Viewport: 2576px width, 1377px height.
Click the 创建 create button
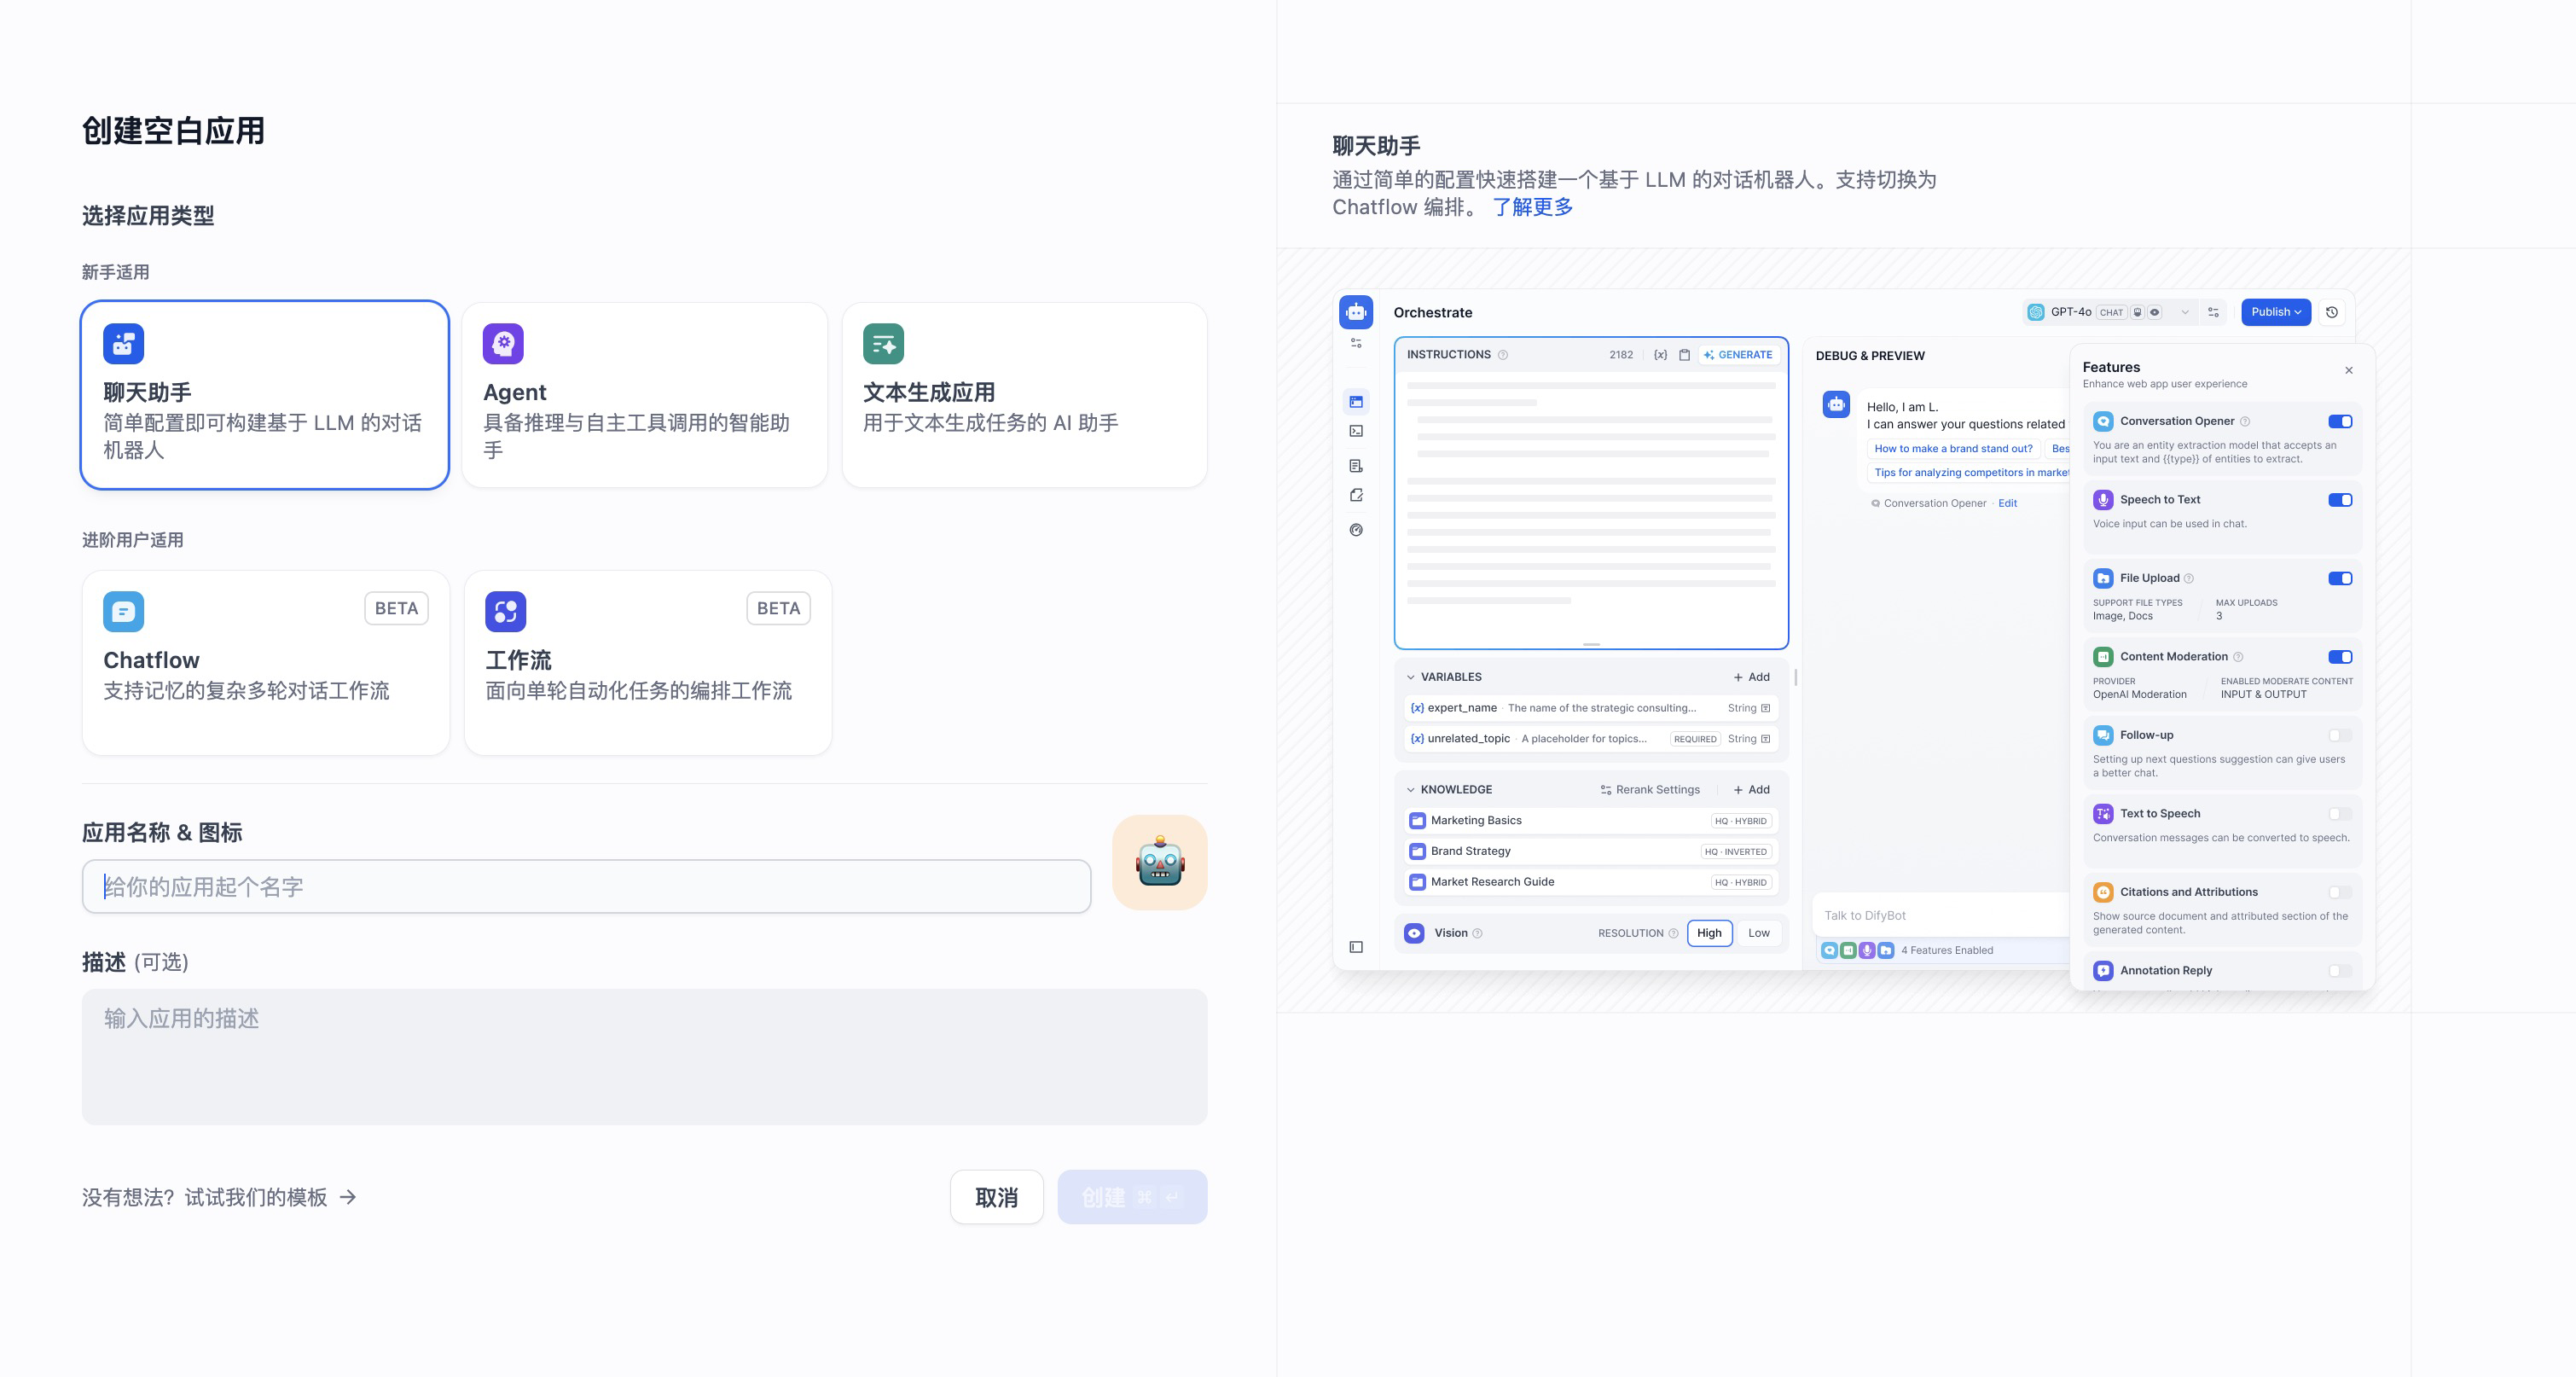[1131, 1197]
